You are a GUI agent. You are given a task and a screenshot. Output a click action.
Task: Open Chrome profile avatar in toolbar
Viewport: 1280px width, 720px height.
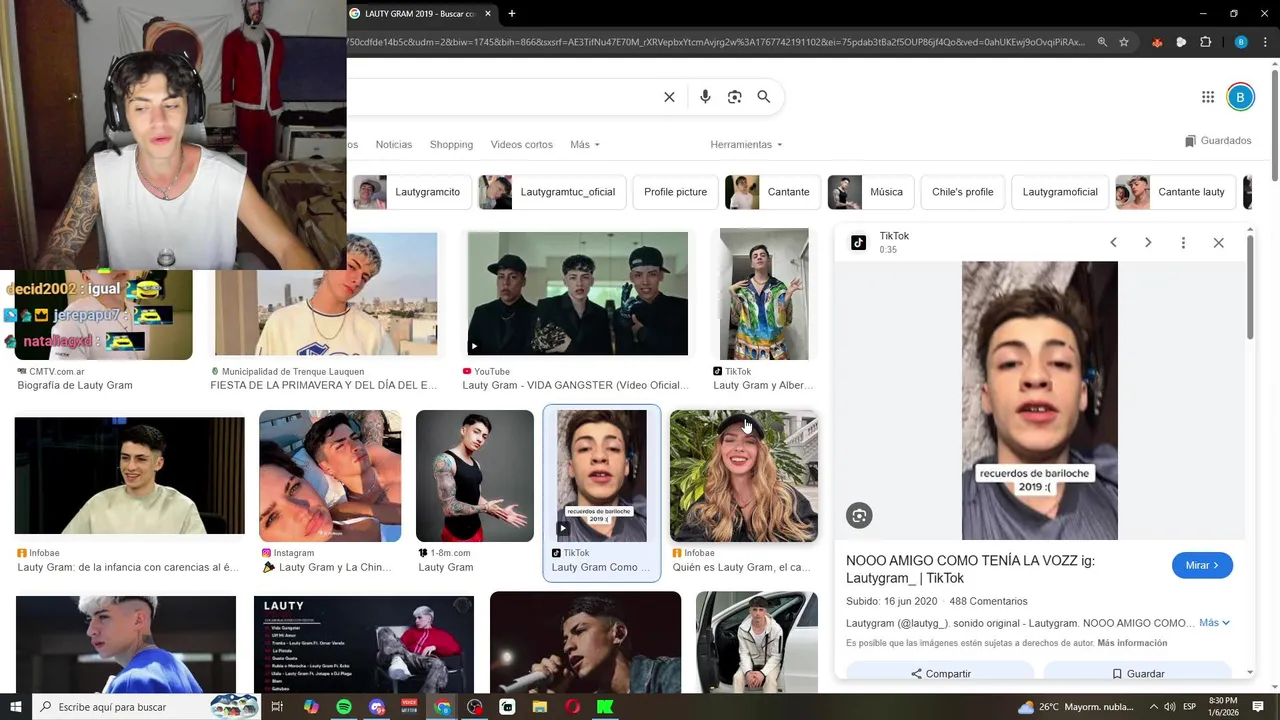(1241, 42)
